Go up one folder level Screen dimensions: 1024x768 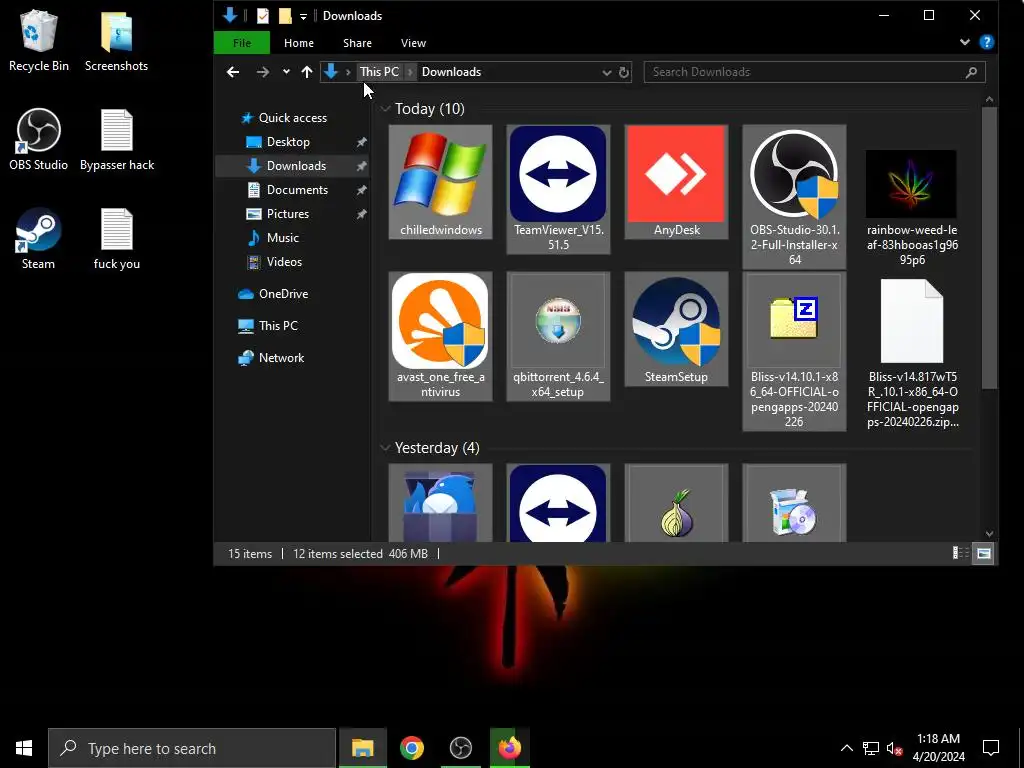pyautogui.click(x=307, y=72)
